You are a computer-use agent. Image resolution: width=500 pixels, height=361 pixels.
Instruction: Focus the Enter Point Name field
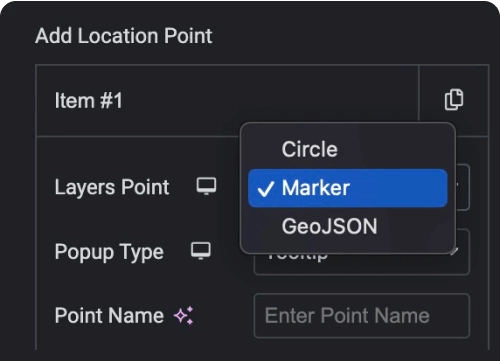[x=362, y=316]
